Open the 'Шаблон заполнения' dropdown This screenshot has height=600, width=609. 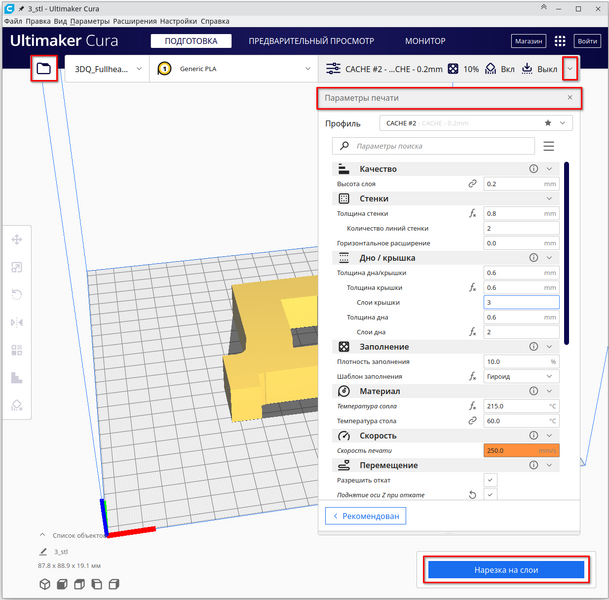coord(521,376)
